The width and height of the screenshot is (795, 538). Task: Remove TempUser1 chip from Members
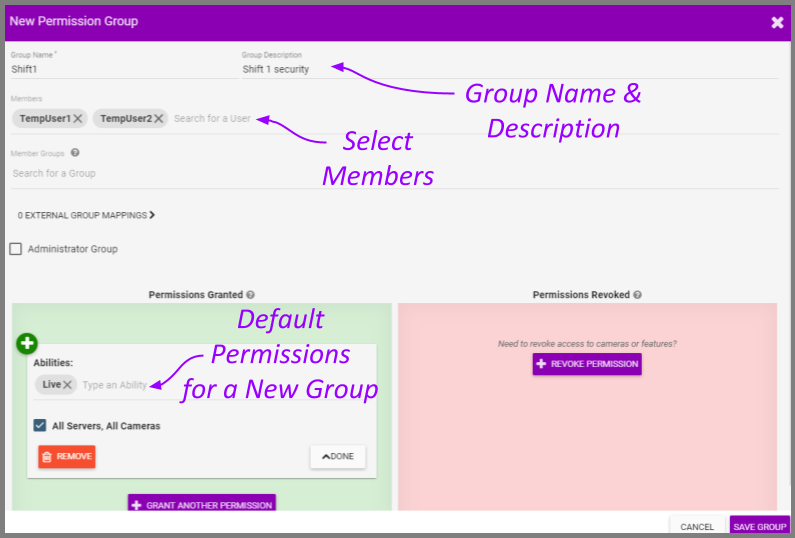78,119
